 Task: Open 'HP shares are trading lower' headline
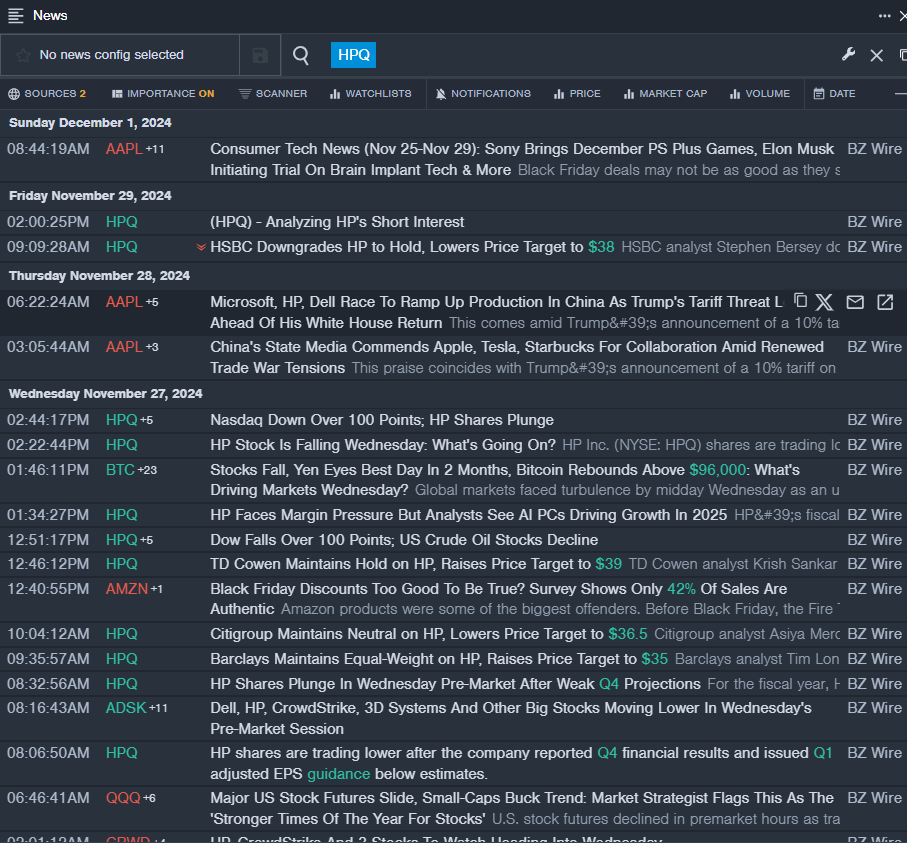point(521,763)
